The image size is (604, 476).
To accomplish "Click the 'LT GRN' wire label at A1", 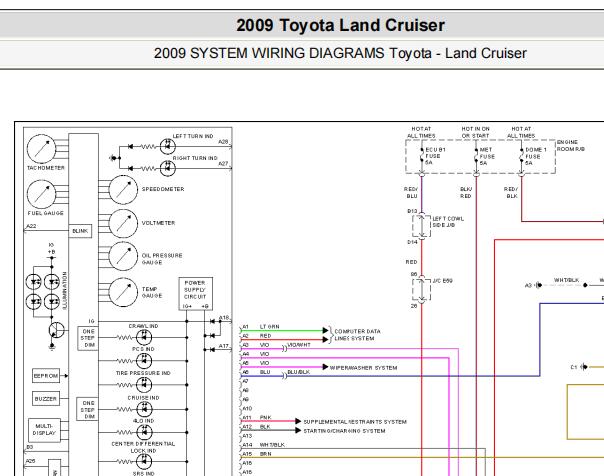I will coord(270,327).
